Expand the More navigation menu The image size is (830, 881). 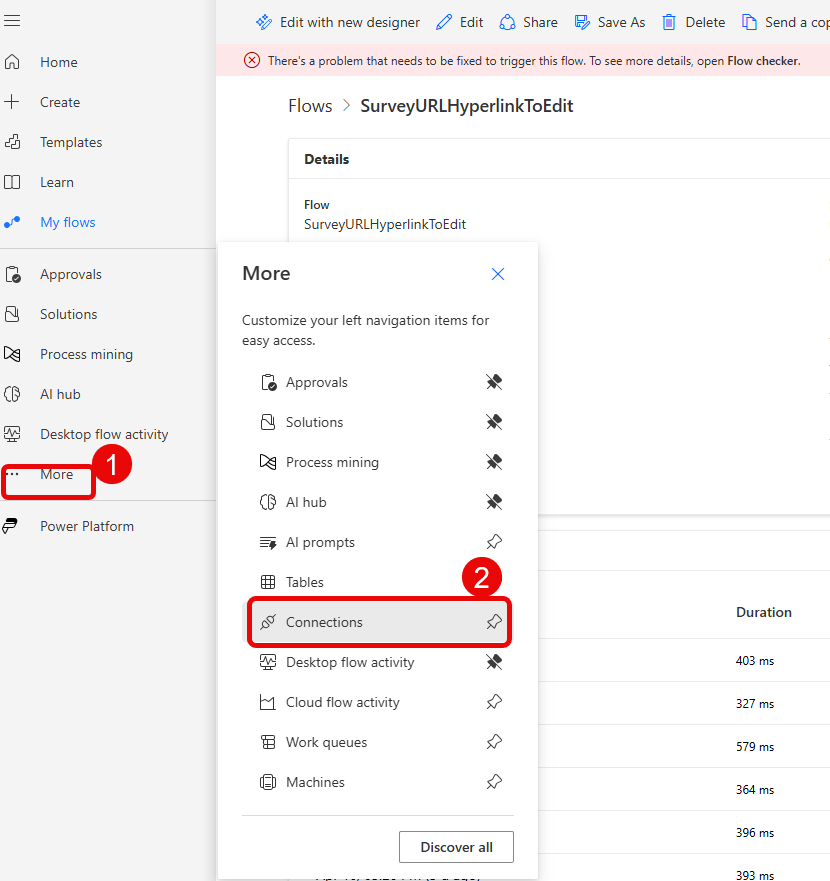point(56,474)
